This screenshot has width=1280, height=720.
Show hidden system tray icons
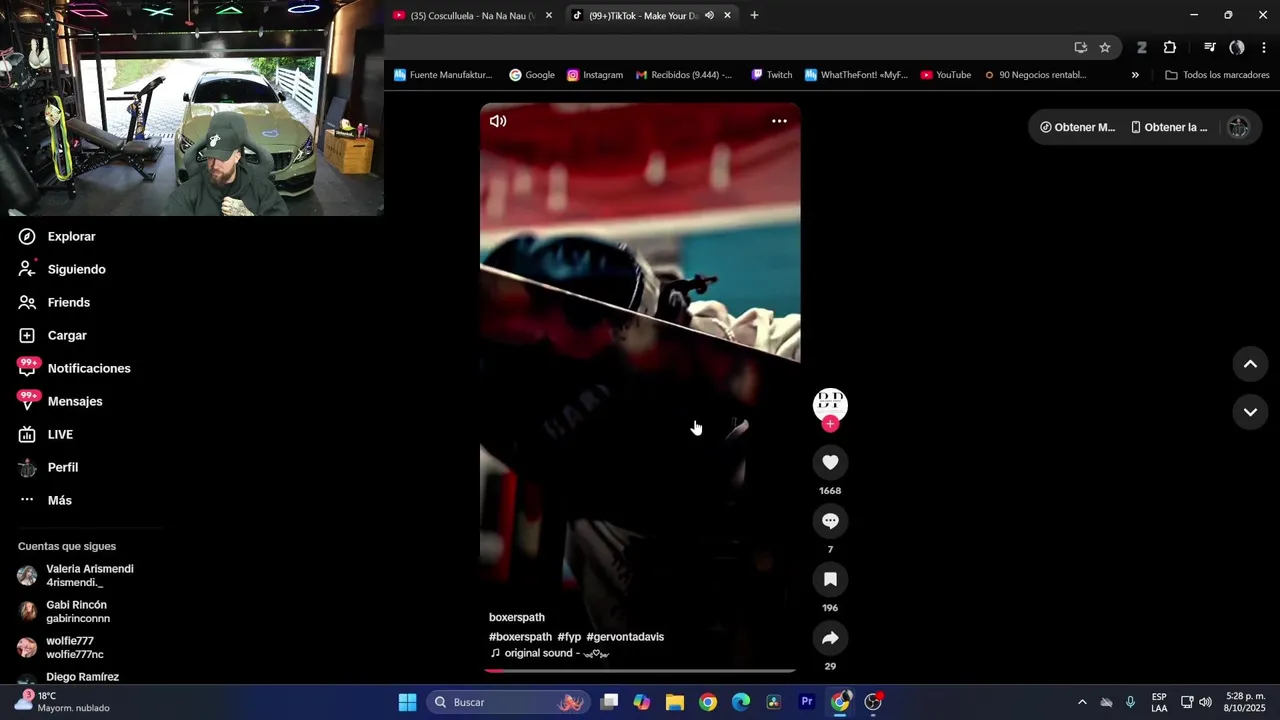tap(1082, 702)
